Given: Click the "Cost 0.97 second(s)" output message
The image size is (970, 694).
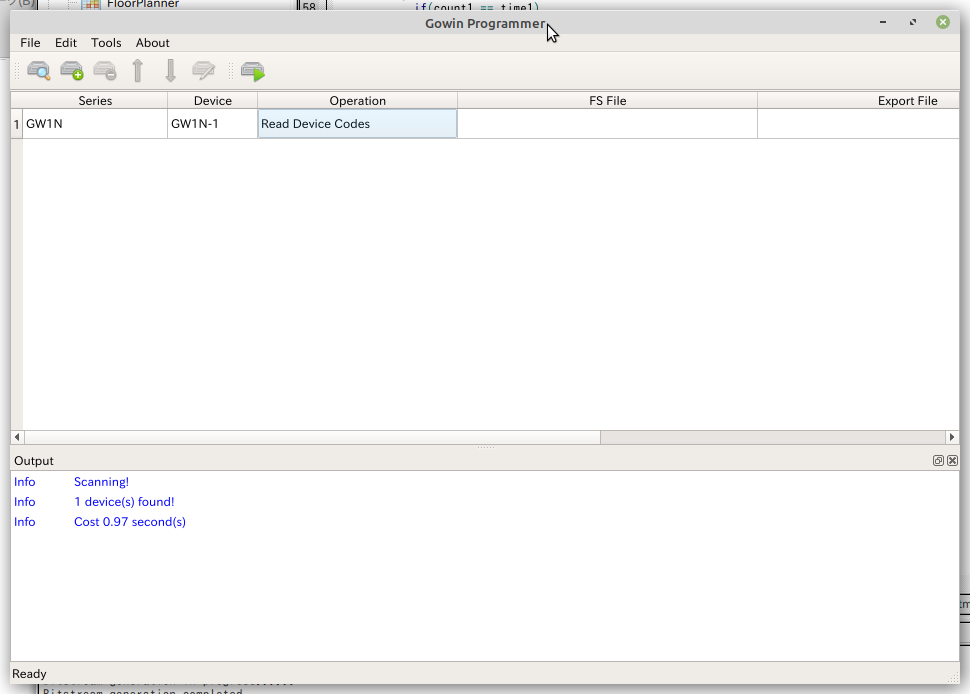Looking at the screenshot, I should tap(130, 522).
